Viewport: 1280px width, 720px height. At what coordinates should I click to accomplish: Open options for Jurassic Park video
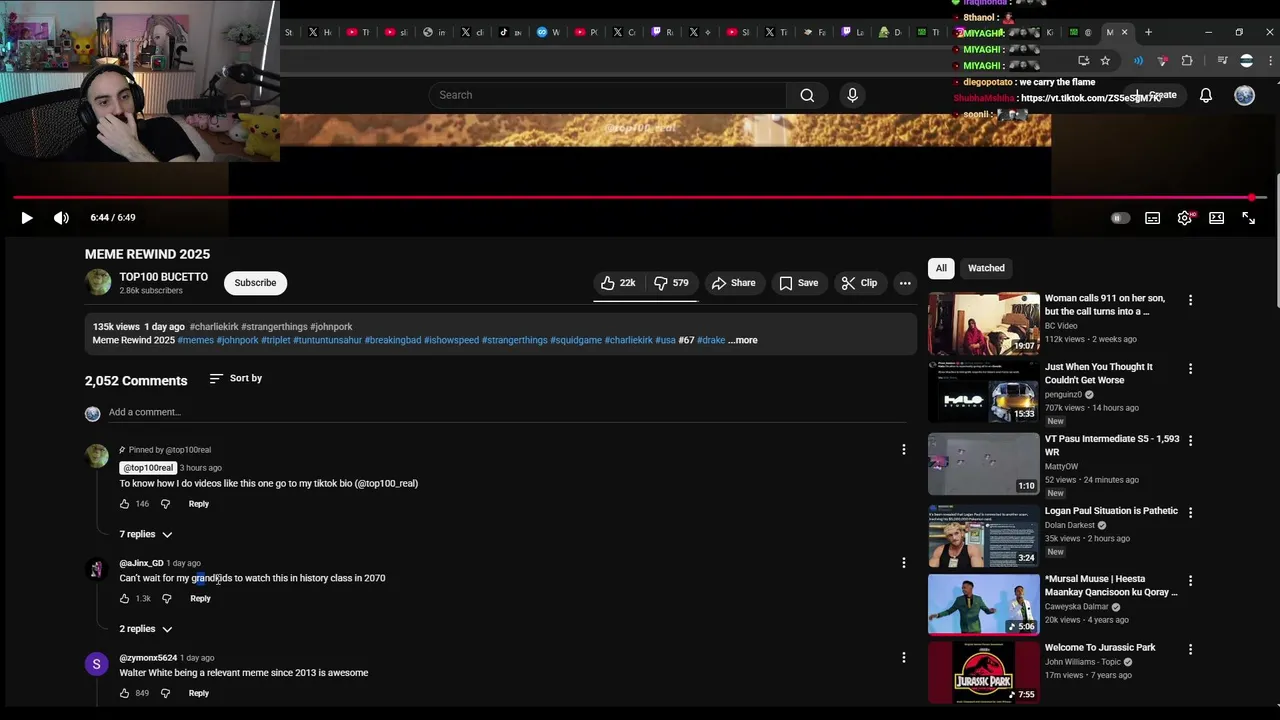[1190, 649]
